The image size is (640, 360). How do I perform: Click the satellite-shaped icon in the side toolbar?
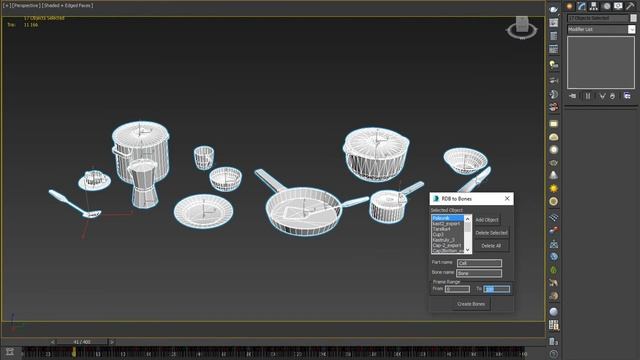click(553, 282)
